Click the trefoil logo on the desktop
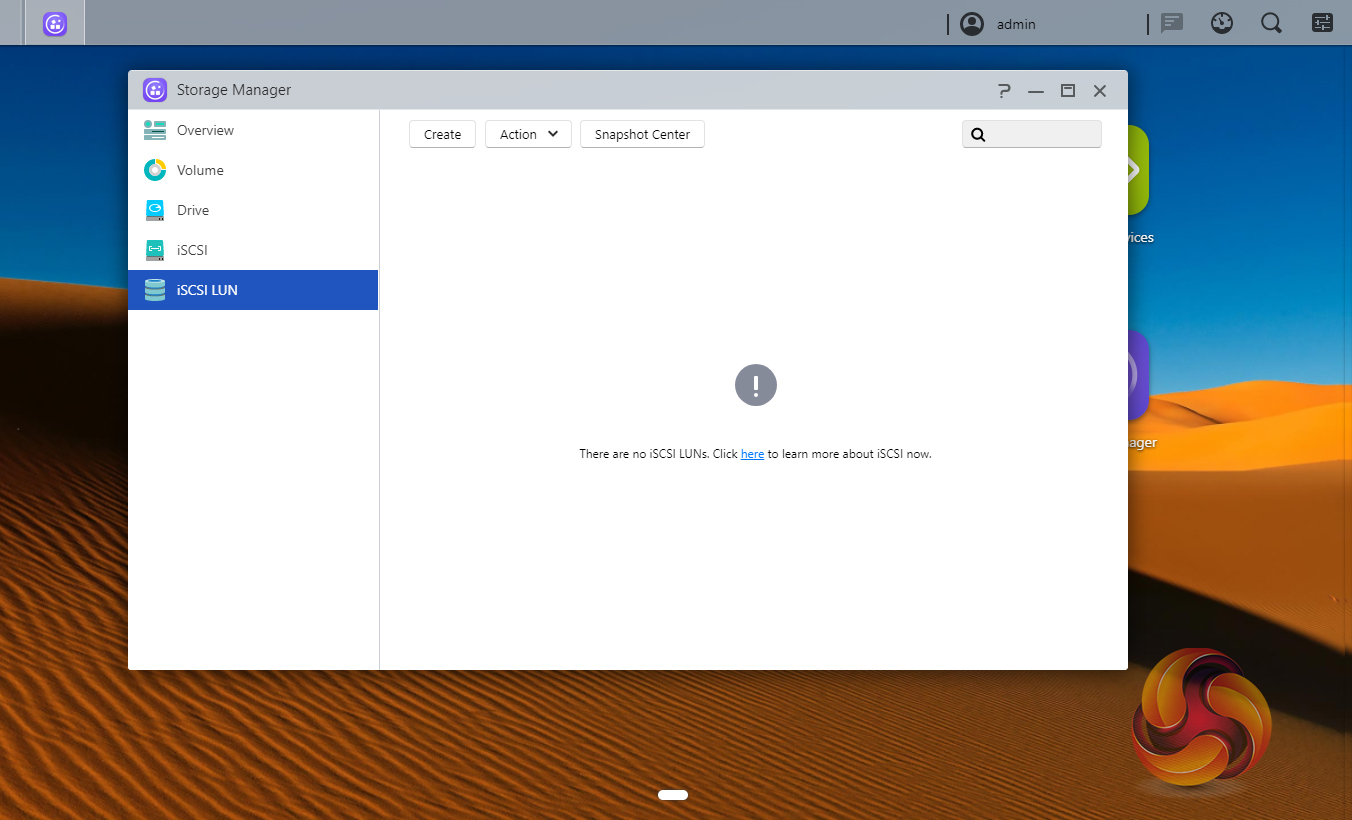 [1201, 717]
